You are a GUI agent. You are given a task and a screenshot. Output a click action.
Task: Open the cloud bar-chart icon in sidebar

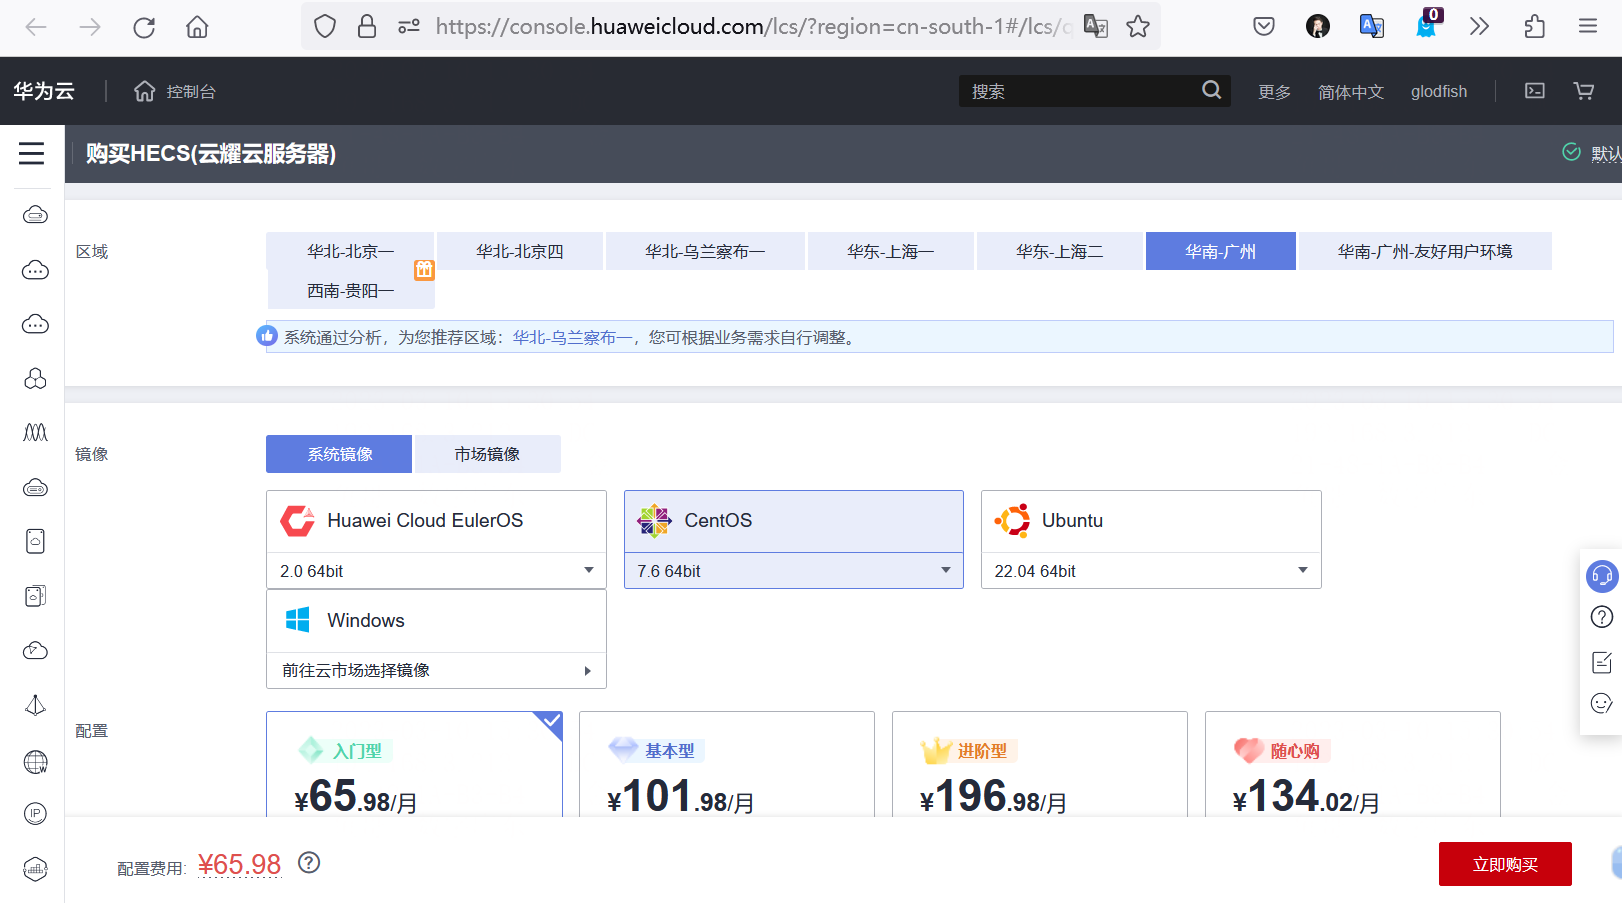point(35,868)
